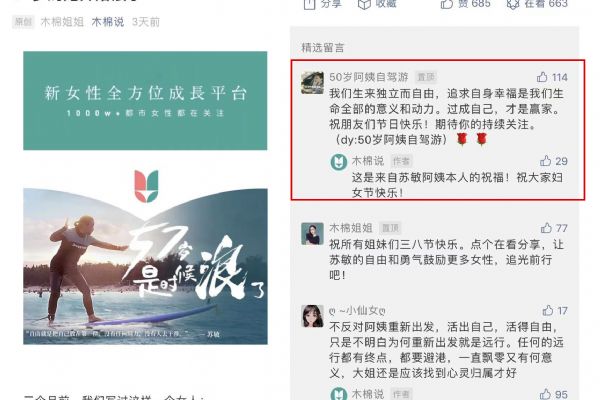Click the 木棉姐姐 author name in byline
This screenshot has width=600, height=400.
click(62, 22)
